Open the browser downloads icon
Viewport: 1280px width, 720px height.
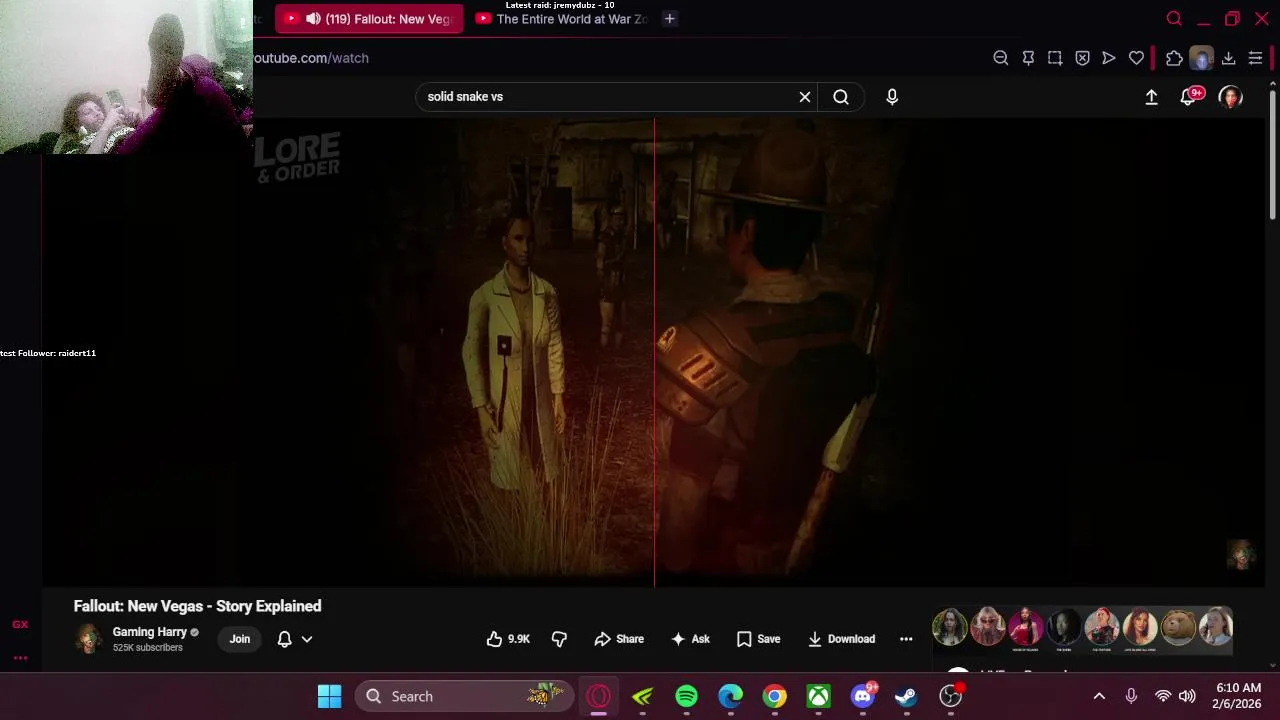point(1228,58)
